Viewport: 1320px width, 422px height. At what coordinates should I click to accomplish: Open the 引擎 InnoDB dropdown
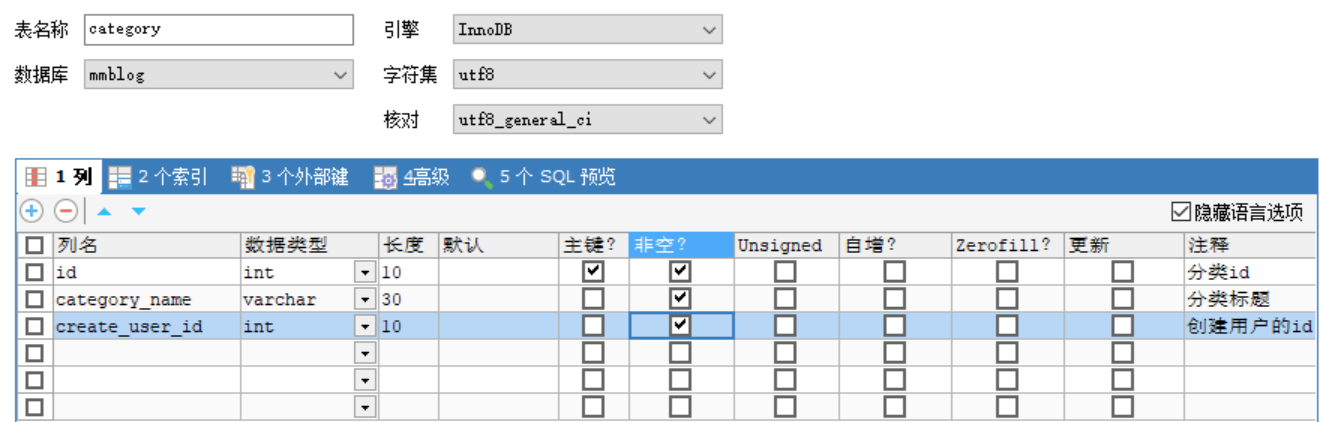pyautogui.click(x=587, y=30)
